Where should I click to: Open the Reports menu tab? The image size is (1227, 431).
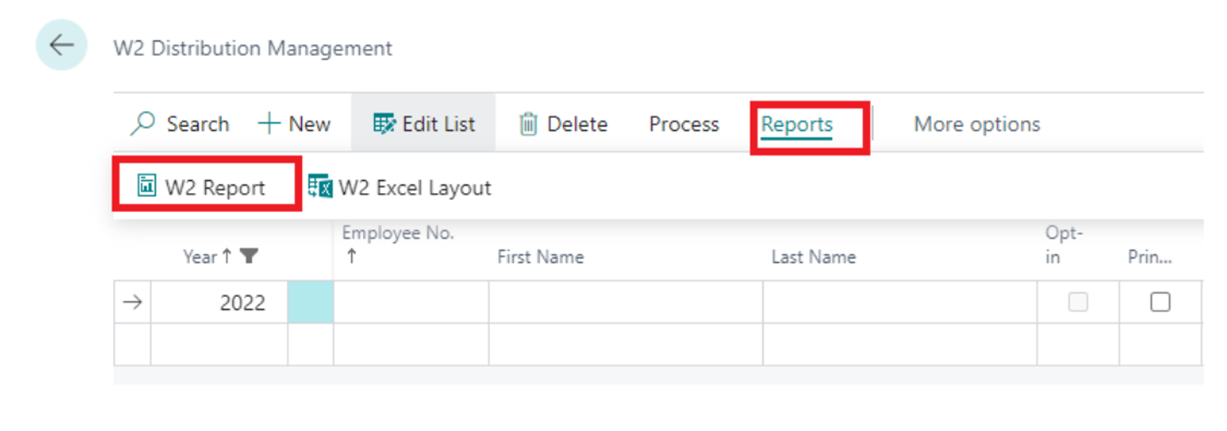pos(797,124)
